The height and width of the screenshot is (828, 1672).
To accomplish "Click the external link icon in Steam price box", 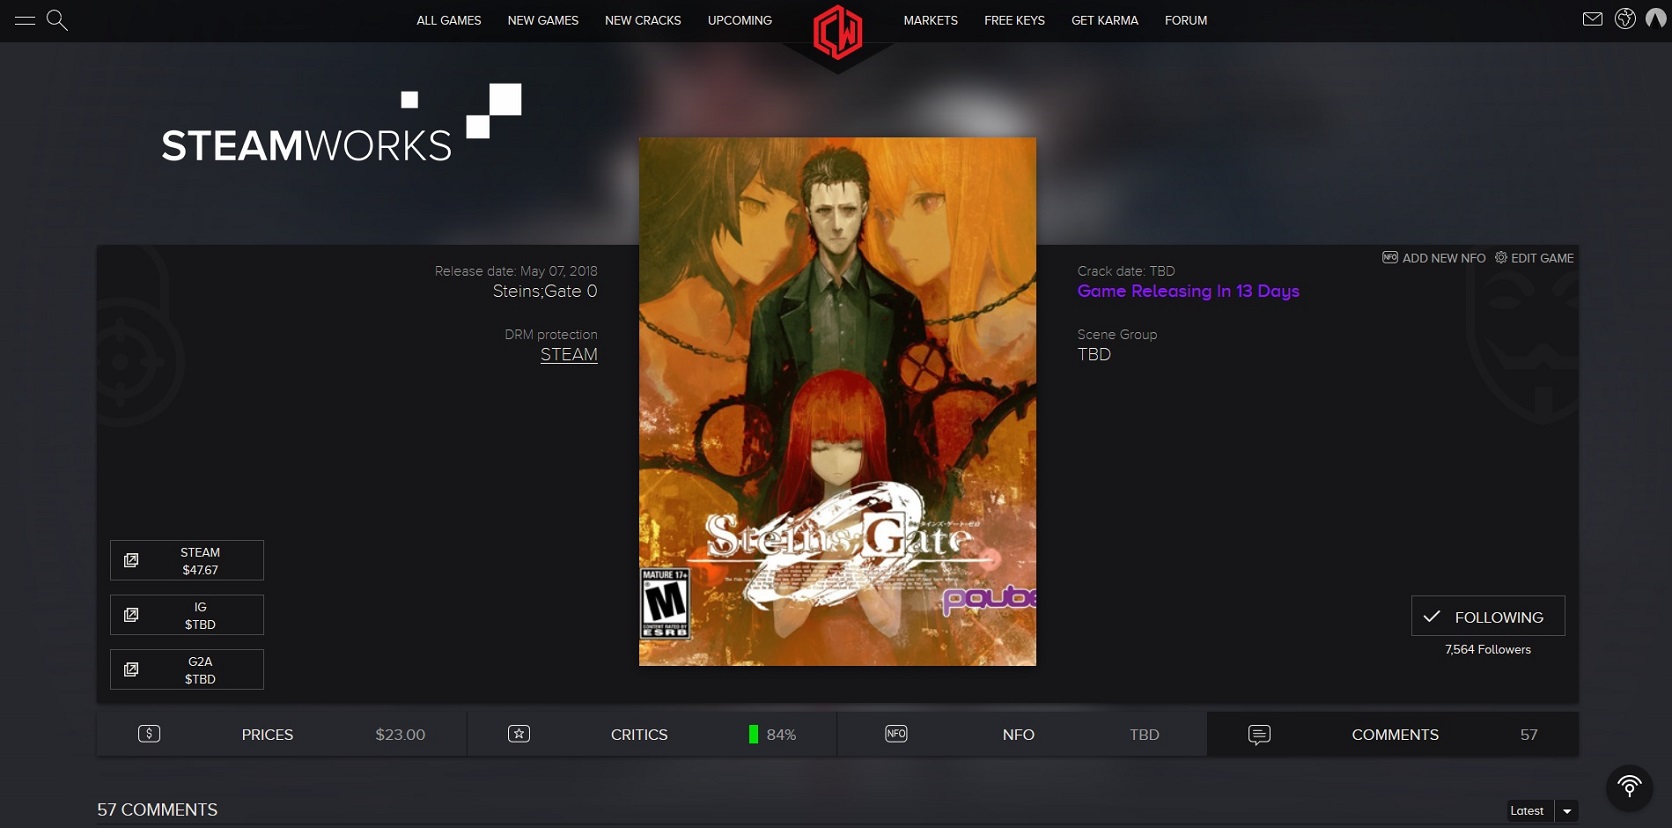I will [131, 560].
